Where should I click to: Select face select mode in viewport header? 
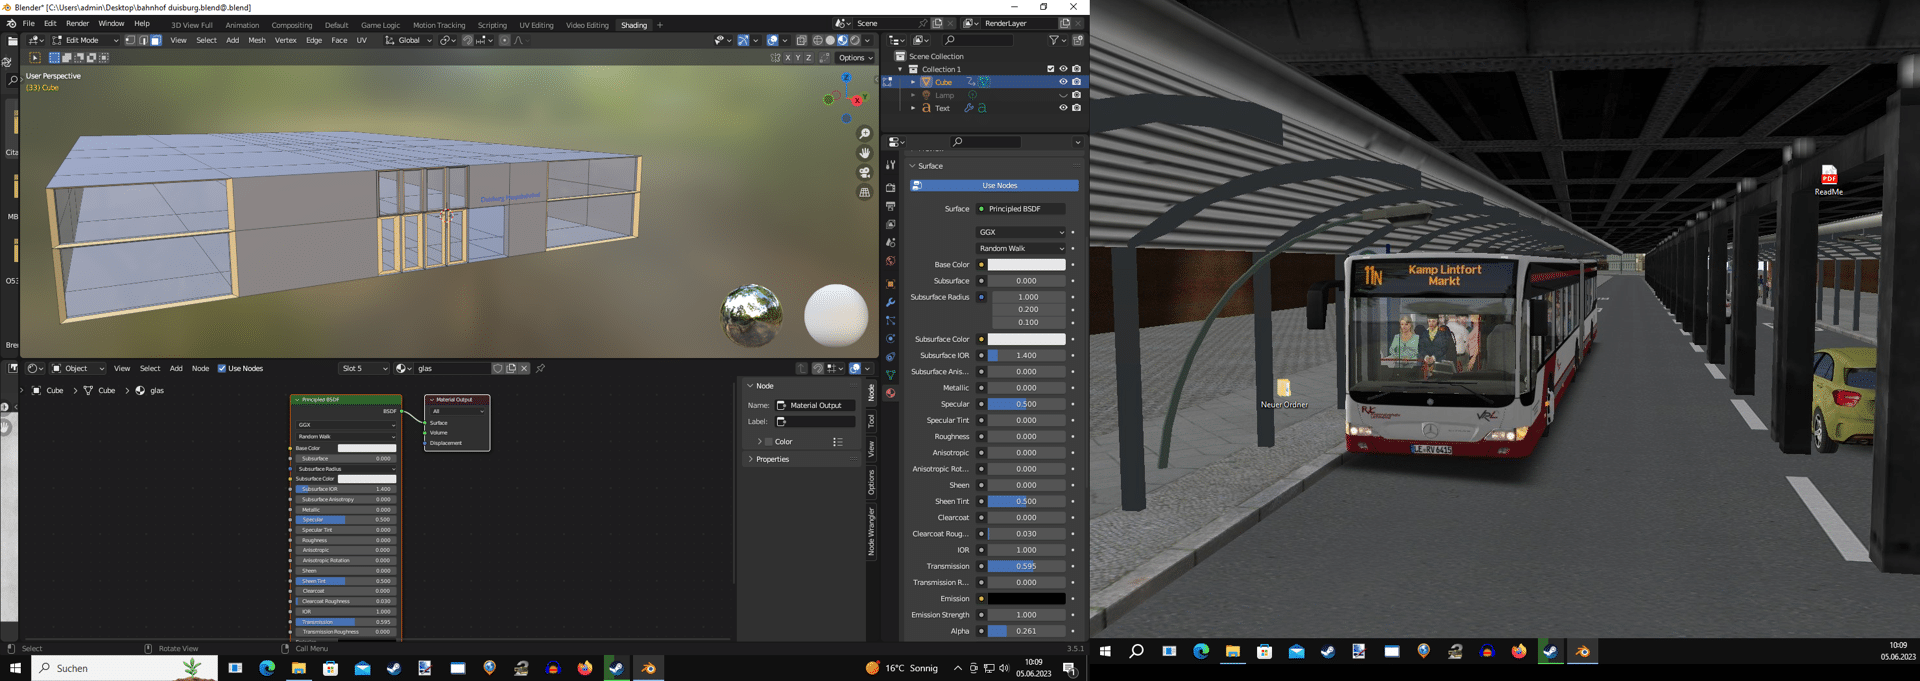point(156,41)
